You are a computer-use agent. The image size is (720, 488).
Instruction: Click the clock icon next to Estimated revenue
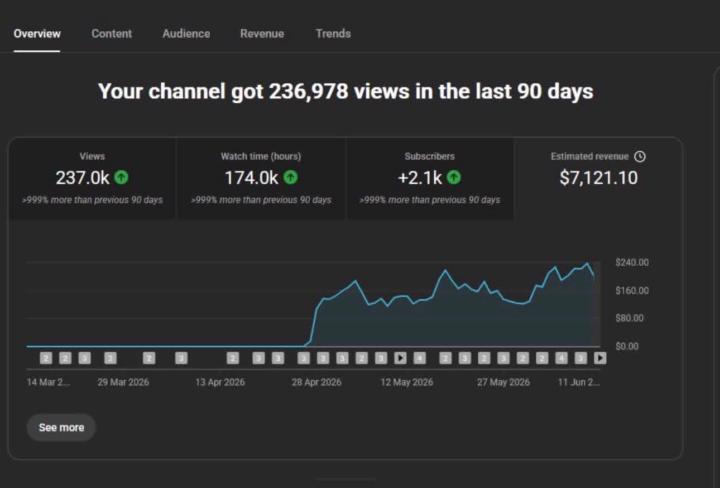point(640,157)
